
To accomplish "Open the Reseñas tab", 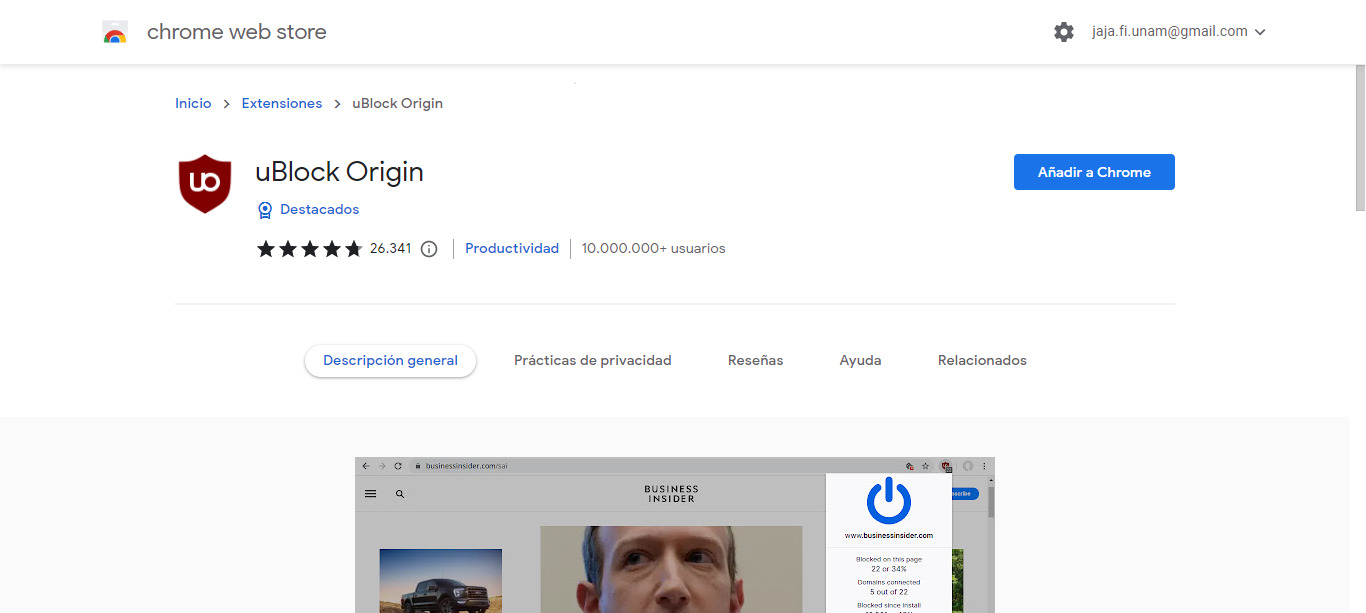I will tap(756, 361).
